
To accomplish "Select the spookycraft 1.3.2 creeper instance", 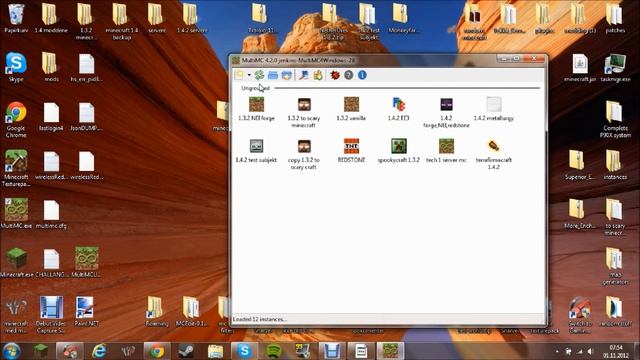I will point(398,151).
